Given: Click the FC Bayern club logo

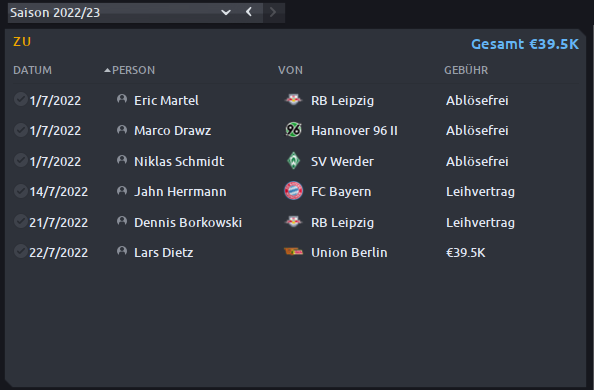Looking at the screenshot, I should click(293, 191).
